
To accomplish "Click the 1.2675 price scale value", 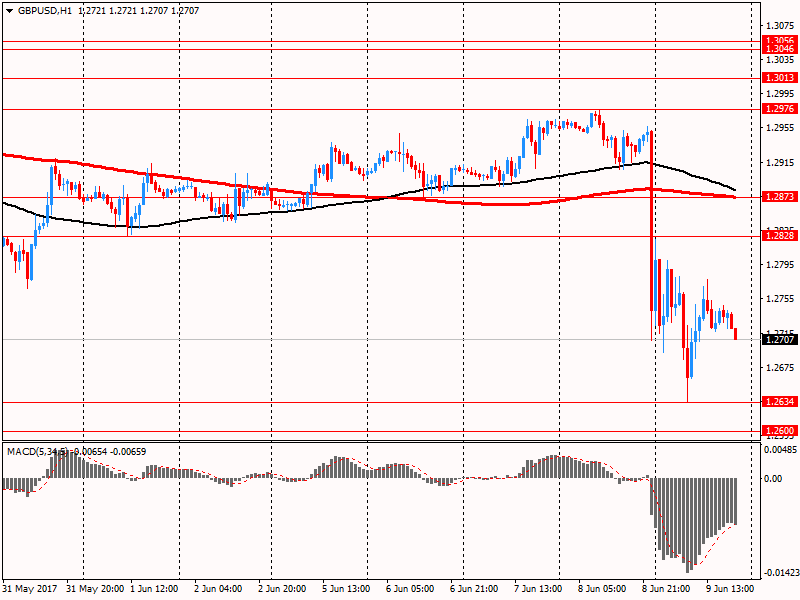I will click(x=781, y=367).
